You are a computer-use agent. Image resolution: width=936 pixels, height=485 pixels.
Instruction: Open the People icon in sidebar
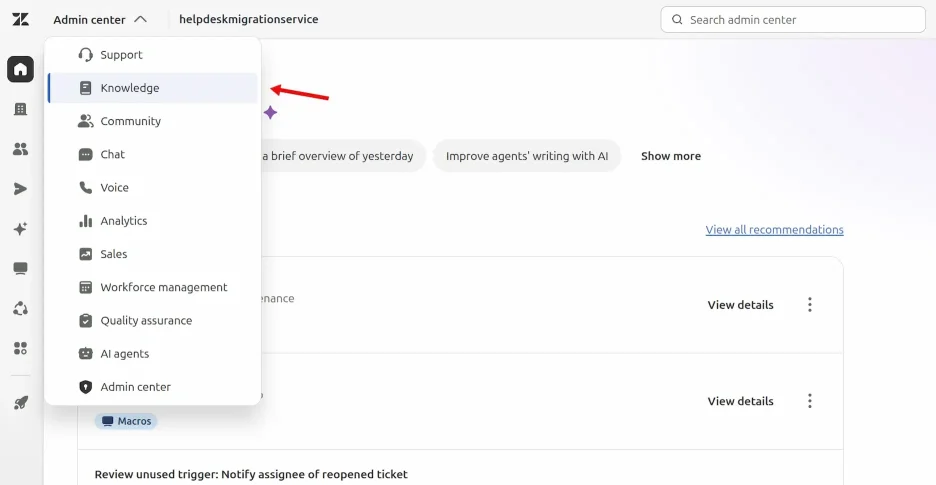click(x=20, y=149)
